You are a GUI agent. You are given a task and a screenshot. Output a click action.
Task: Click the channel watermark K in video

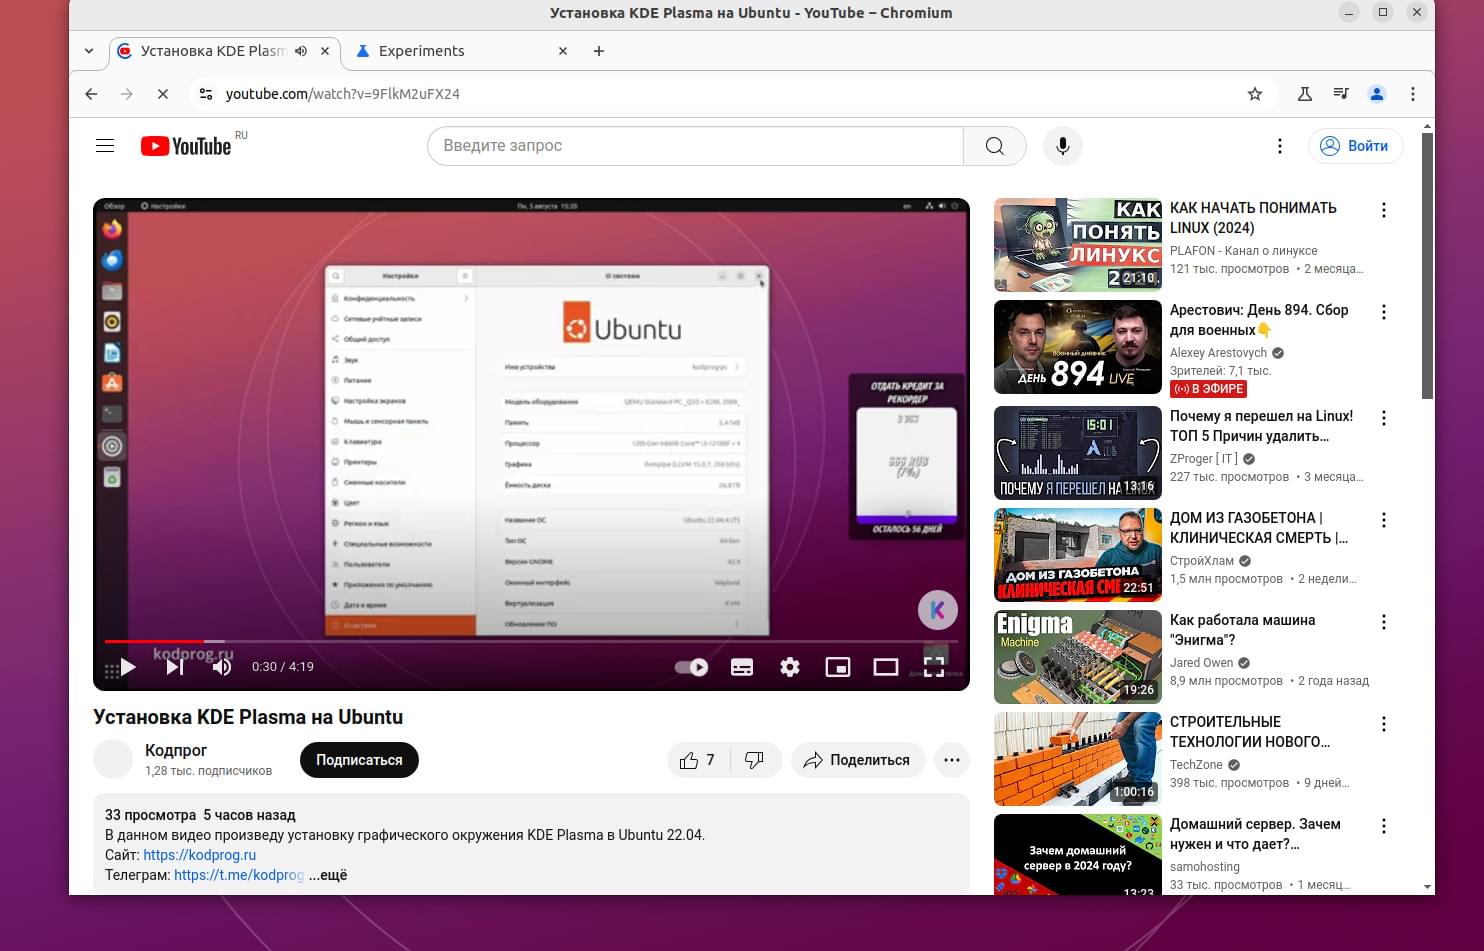937,610
